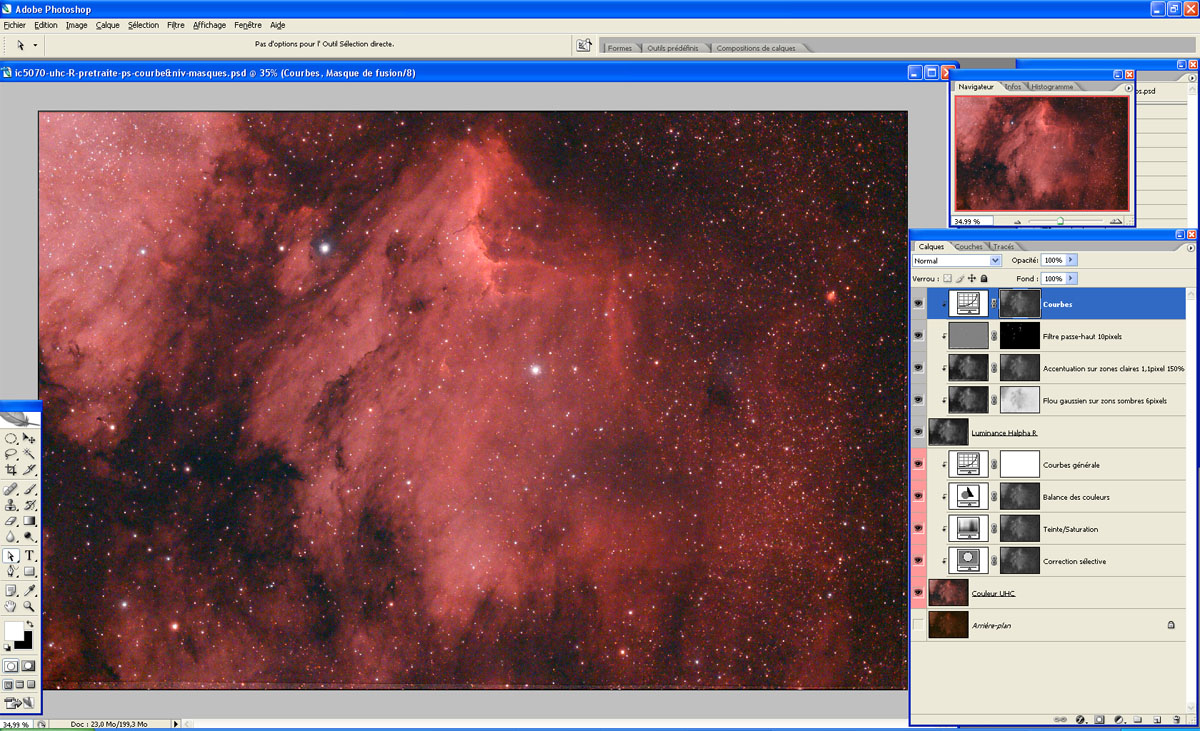Image resolution: width=1200 pixels, height=731 pixels.
Task: Show the Arrière-plan layer
Action: pyautogui.click(x=918, y=625)
